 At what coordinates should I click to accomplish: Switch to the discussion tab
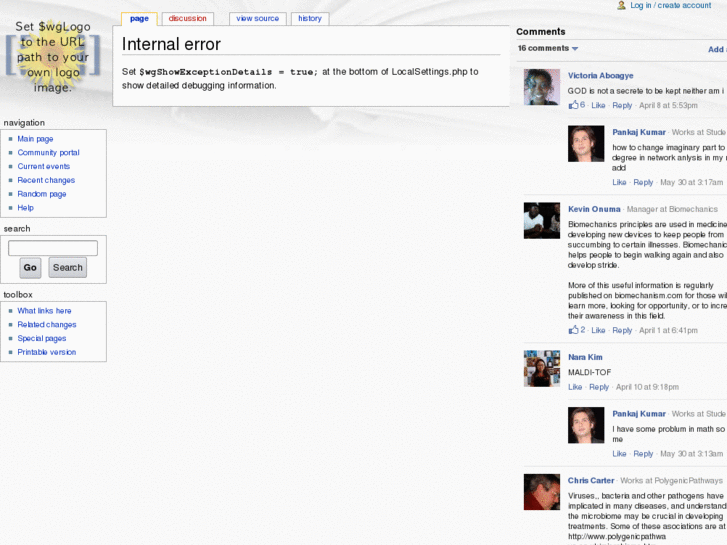pyautogui.click(x=187, y=19)
